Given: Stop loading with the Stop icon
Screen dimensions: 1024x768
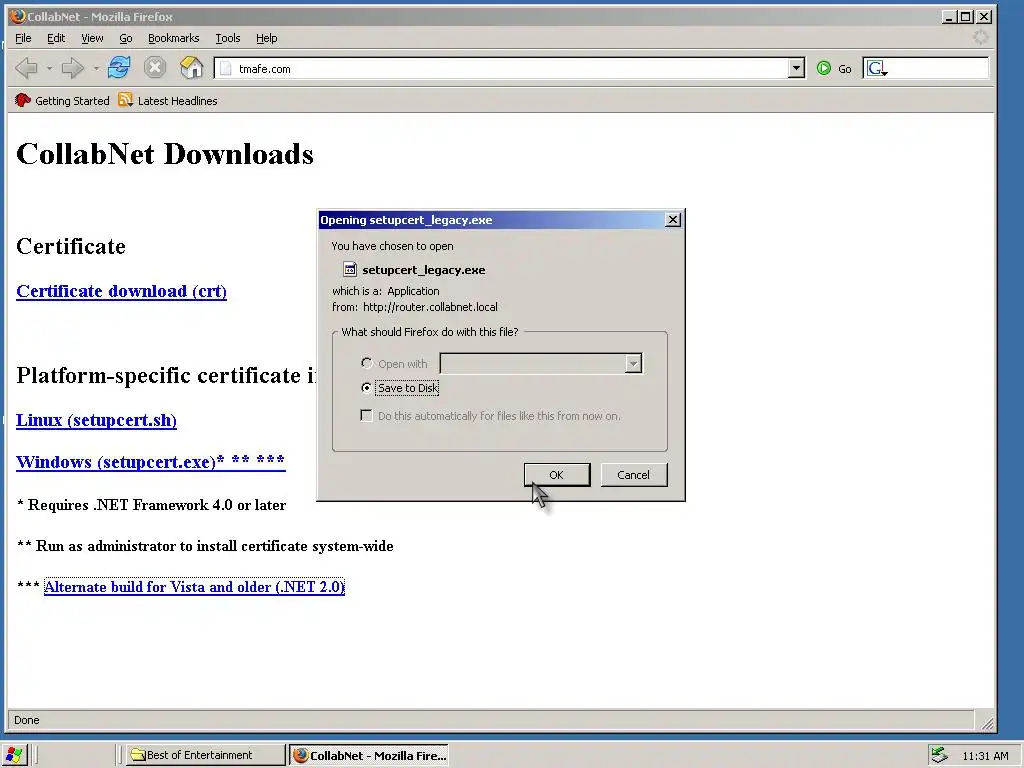Looking at the screenshot, I should 155,67.
